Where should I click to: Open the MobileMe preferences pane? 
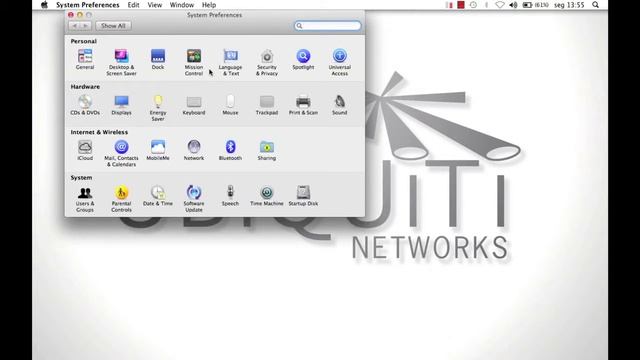[x=158, y=150]
